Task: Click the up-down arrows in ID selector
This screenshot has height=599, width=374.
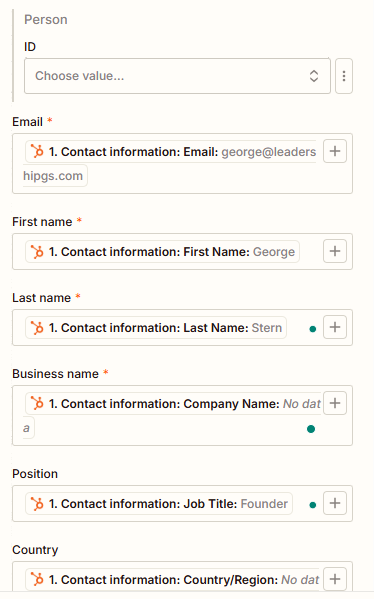Action: coord(314,76)
